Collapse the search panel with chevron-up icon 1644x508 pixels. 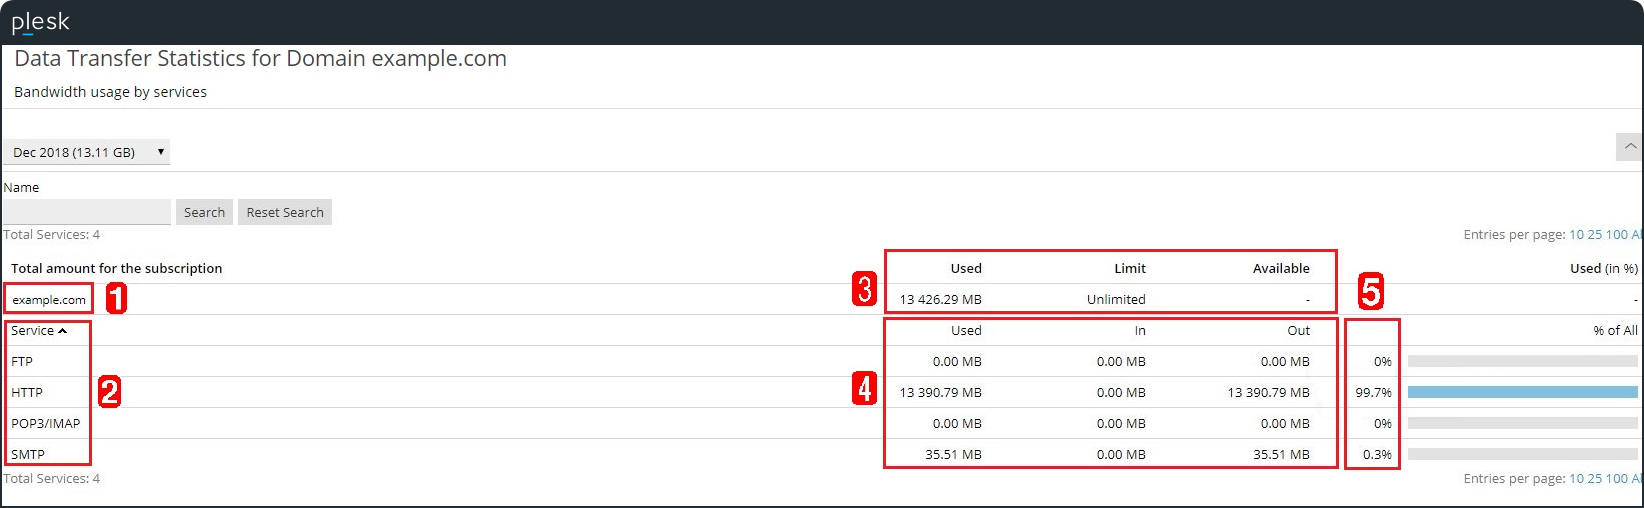(1630, 147)
